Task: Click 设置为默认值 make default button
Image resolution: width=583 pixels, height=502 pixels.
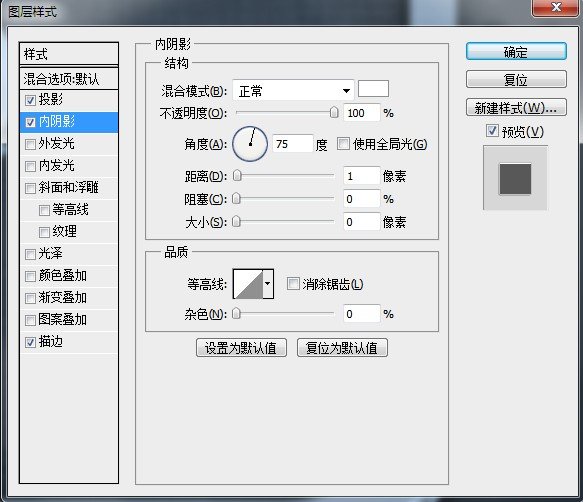Action: (241, 348)
